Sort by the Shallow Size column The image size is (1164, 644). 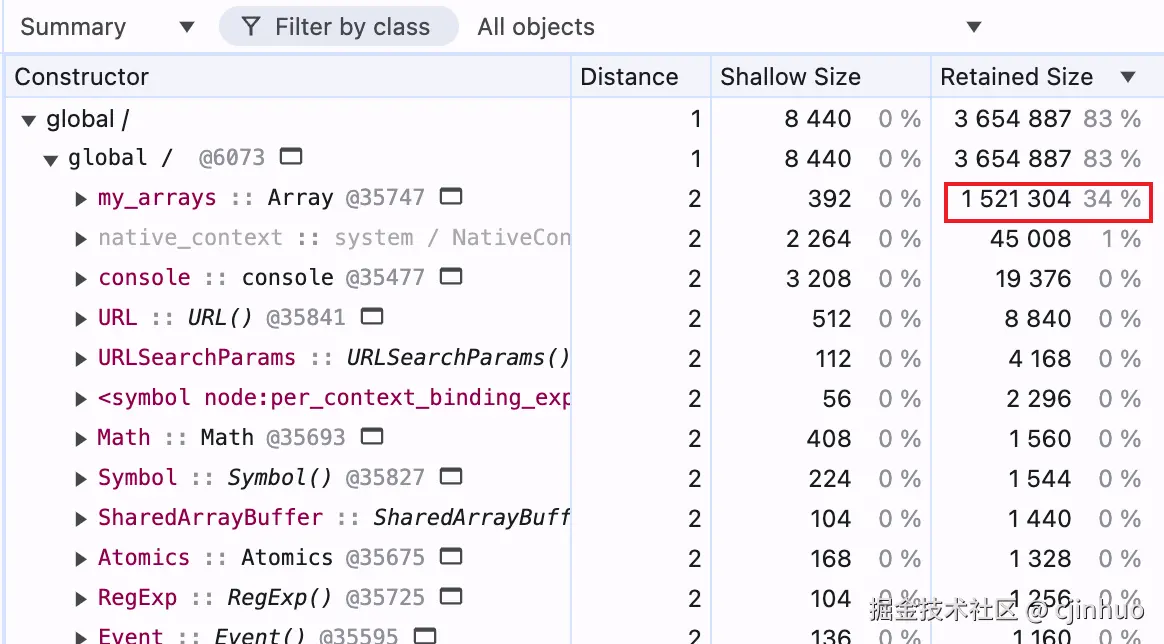click(790, 77)
